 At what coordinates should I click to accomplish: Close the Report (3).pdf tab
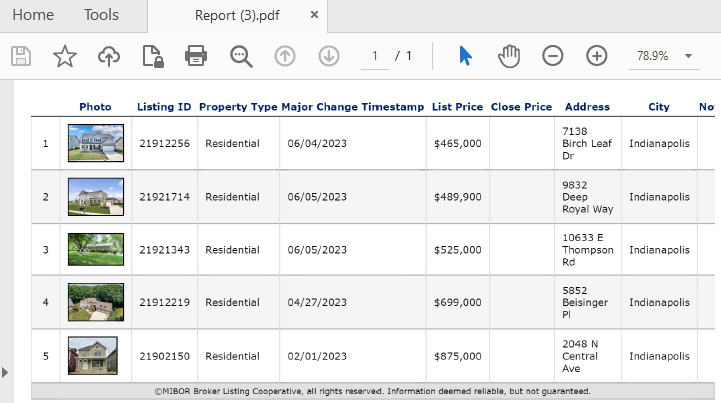point(315,15)
